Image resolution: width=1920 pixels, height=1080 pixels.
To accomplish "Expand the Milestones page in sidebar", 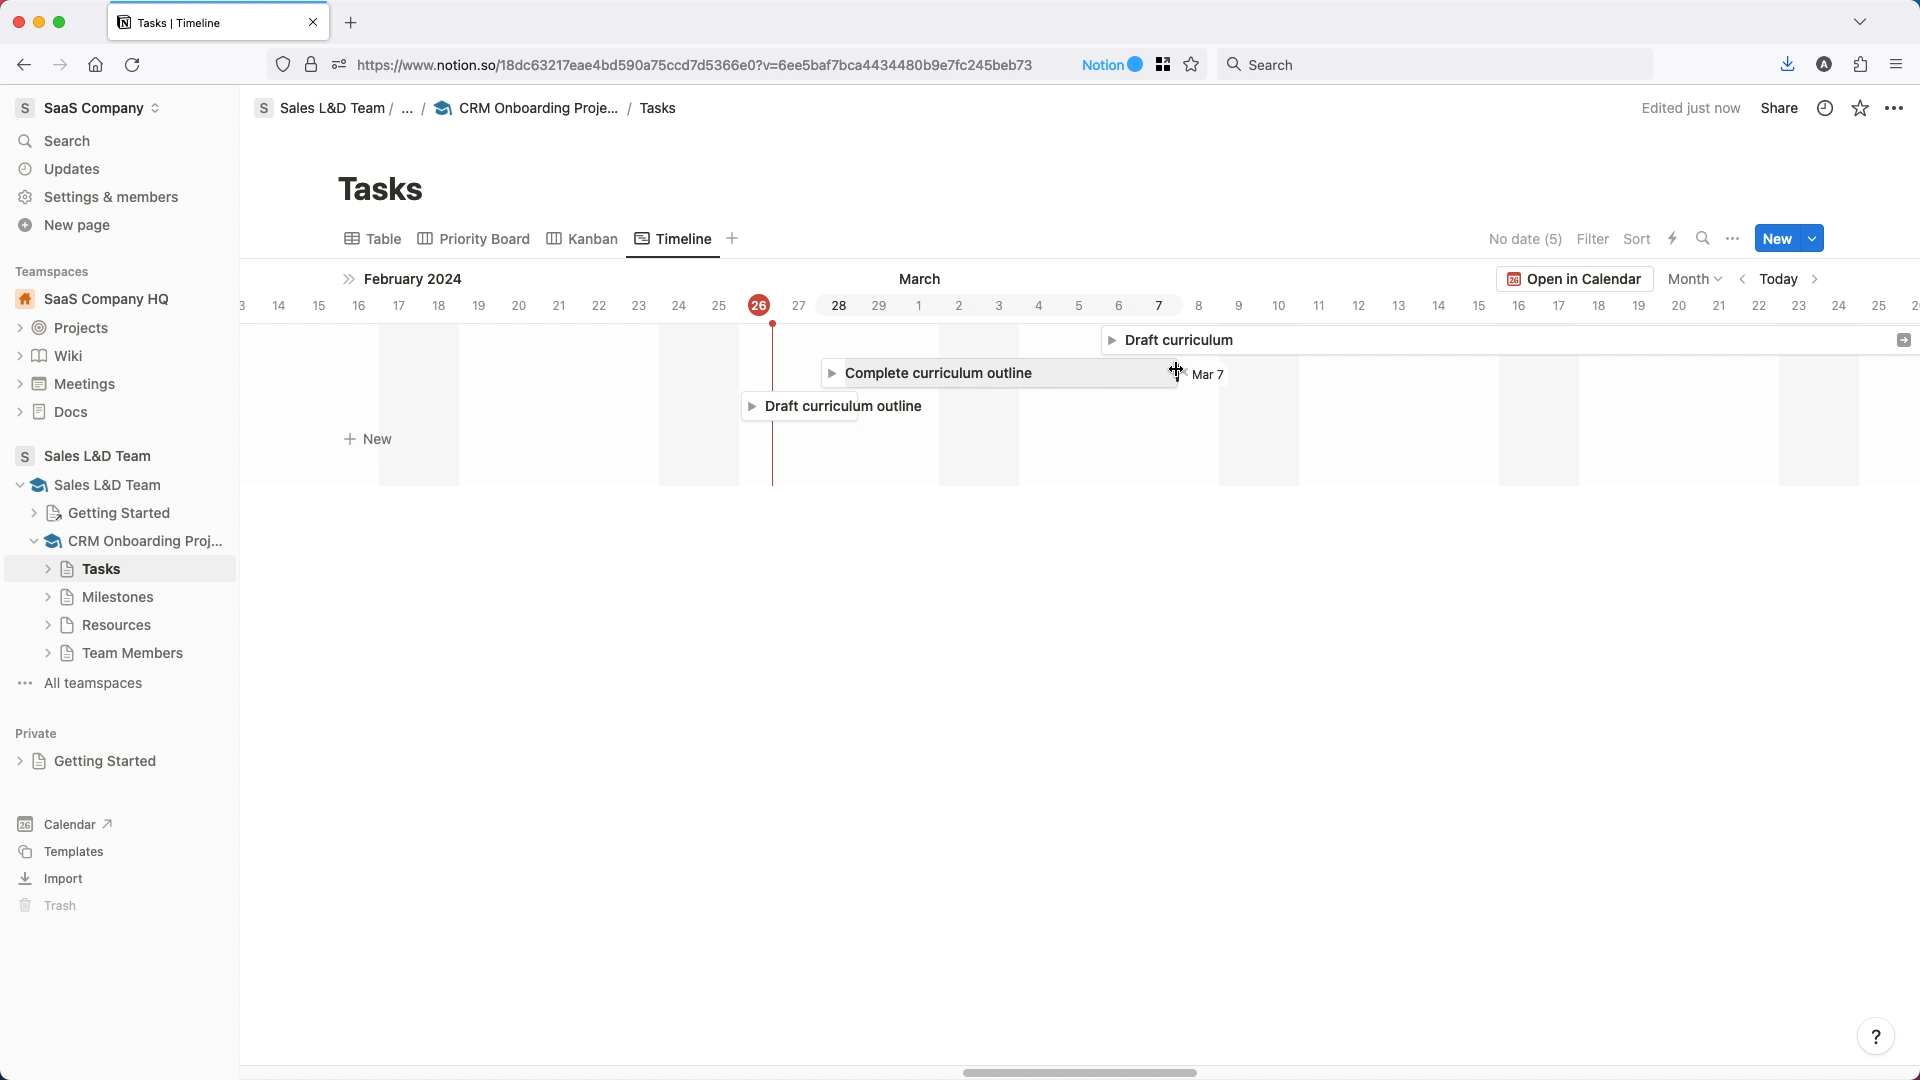I will pyautogui.click(x=48, y=597).
